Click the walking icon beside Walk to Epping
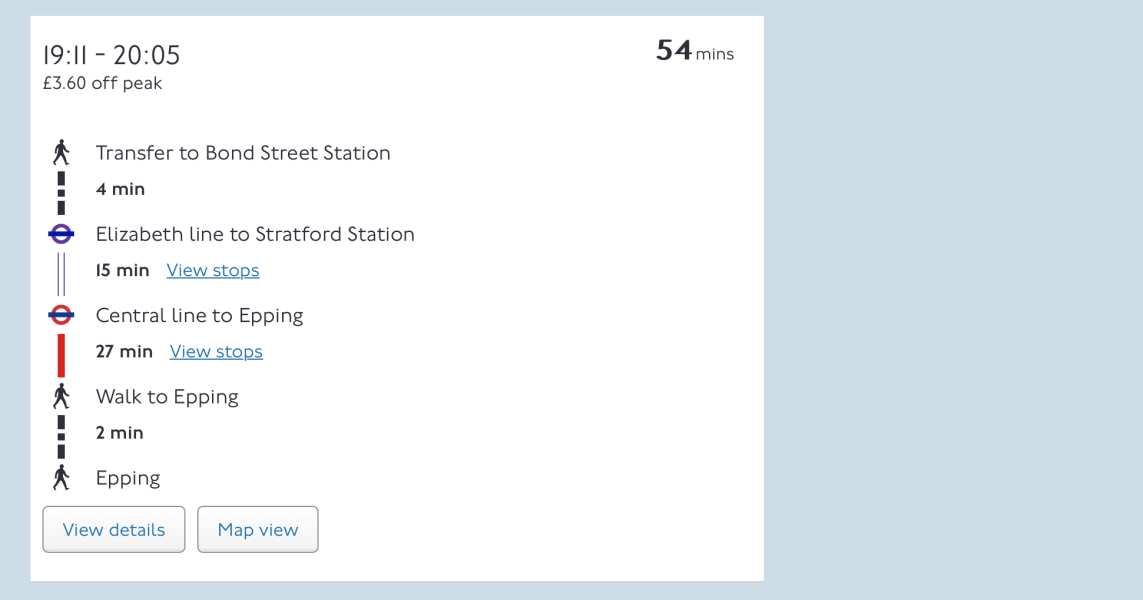 [x=61, y=397]
